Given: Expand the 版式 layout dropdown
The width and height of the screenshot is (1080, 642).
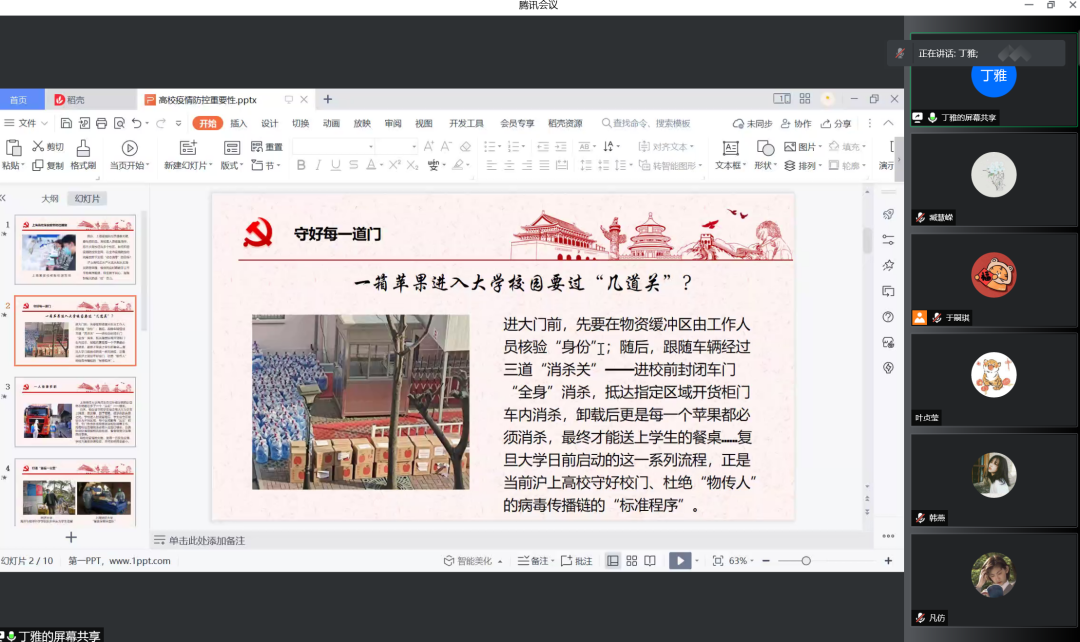Looking at the screenshot, I should [232, 166].
